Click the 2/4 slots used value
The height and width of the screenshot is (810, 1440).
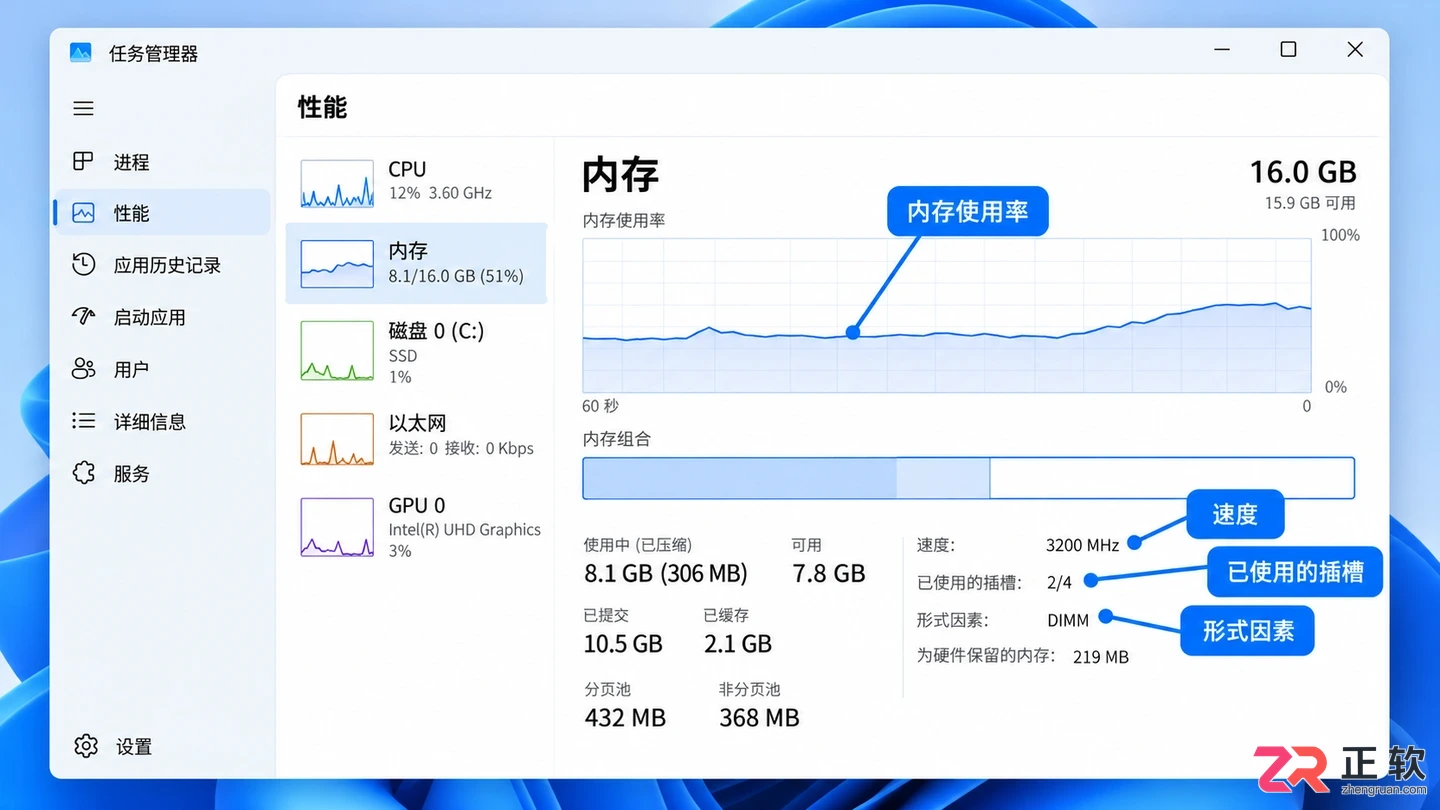point(1059,582)
